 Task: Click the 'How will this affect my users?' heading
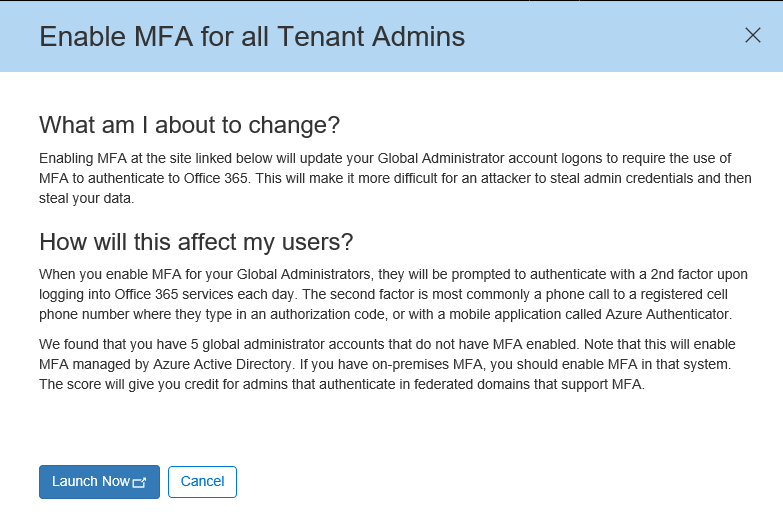point(196,242)
